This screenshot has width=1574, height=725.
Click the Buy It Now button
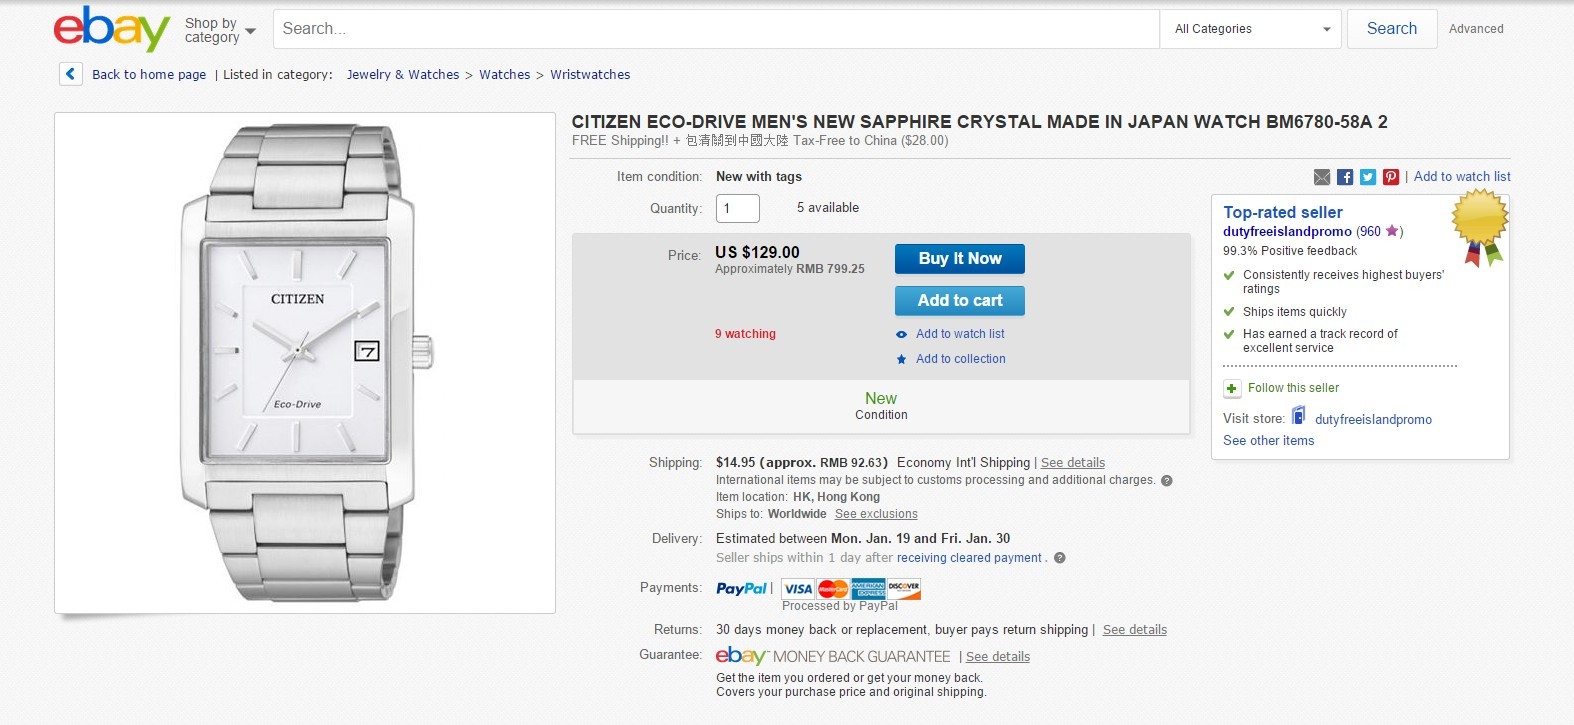tap(960, 259)
